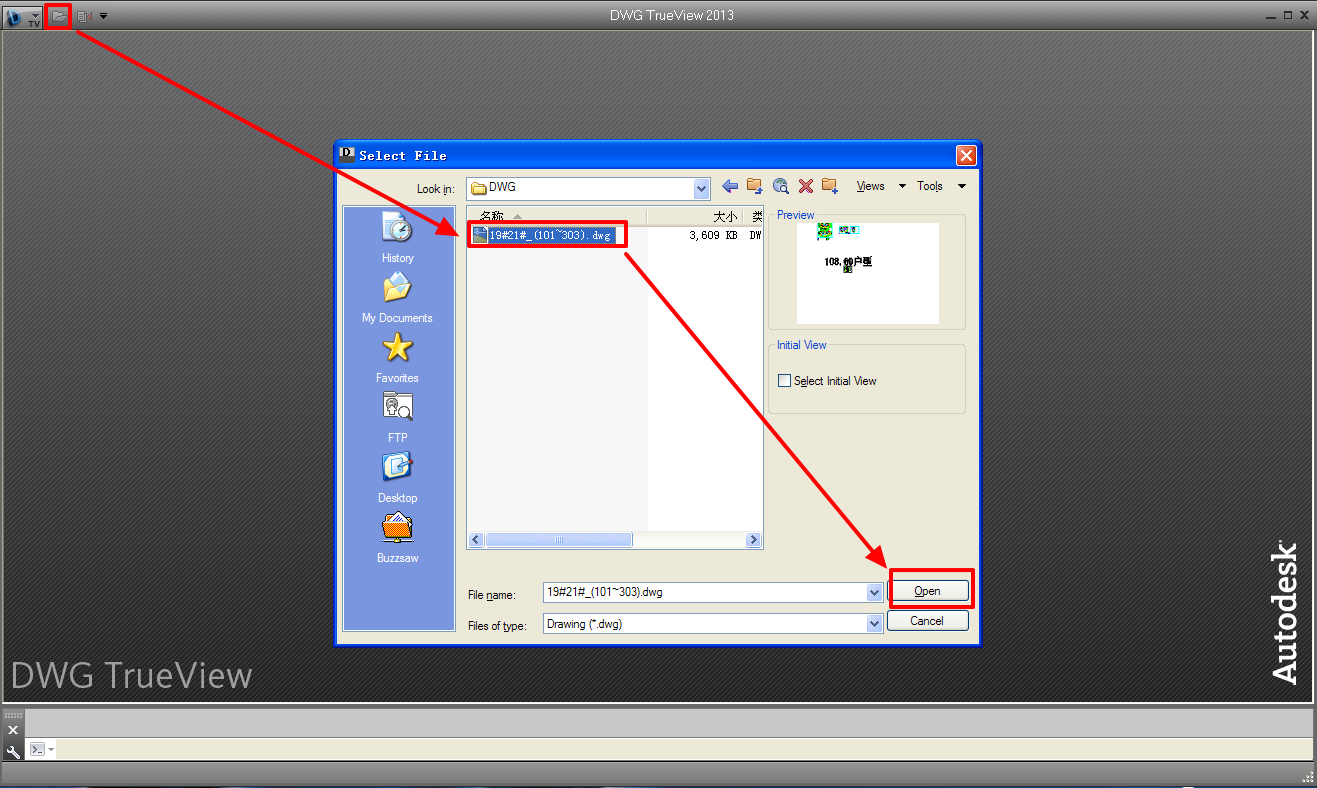Viewport: 1317px width, 788px height.
Task: Open the DWG TrueView application menu button
Action: click(21, 16)
